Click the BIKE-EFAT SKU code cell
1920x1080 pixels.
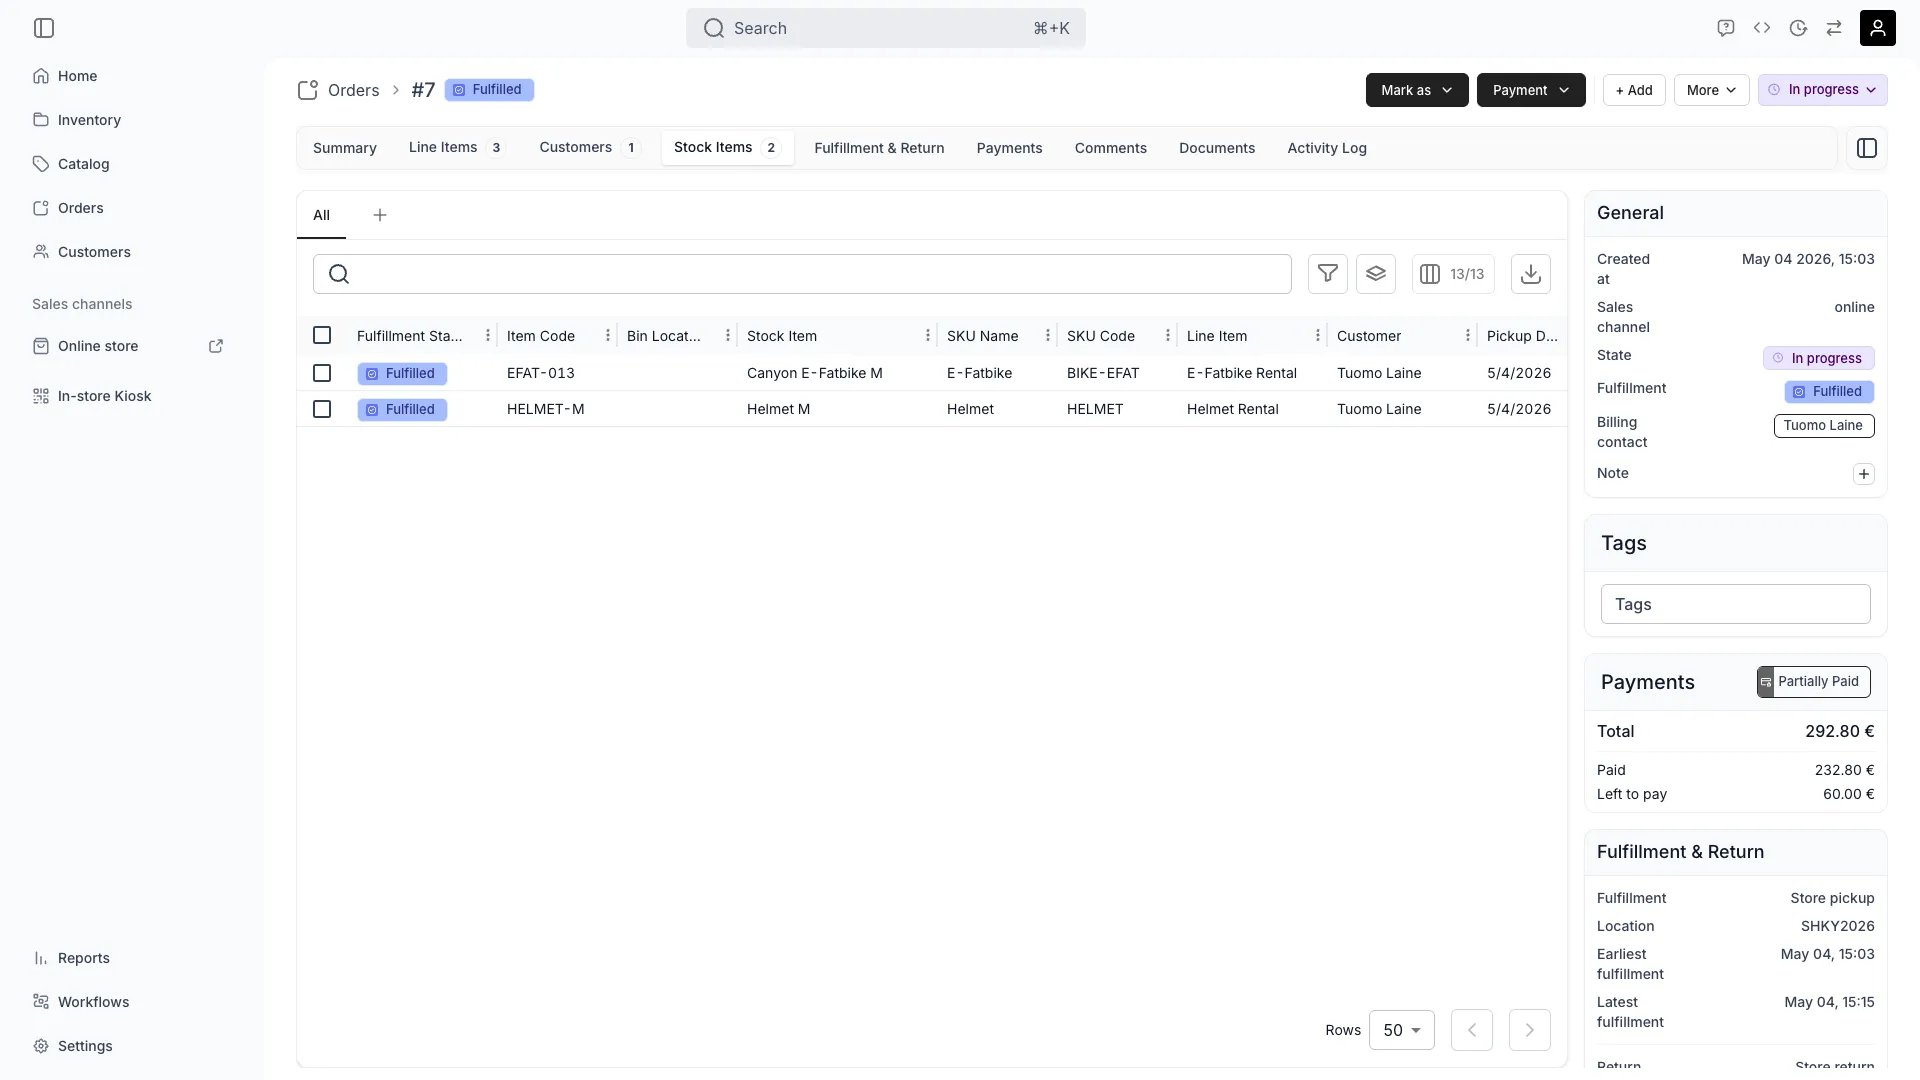[1103, 373]
